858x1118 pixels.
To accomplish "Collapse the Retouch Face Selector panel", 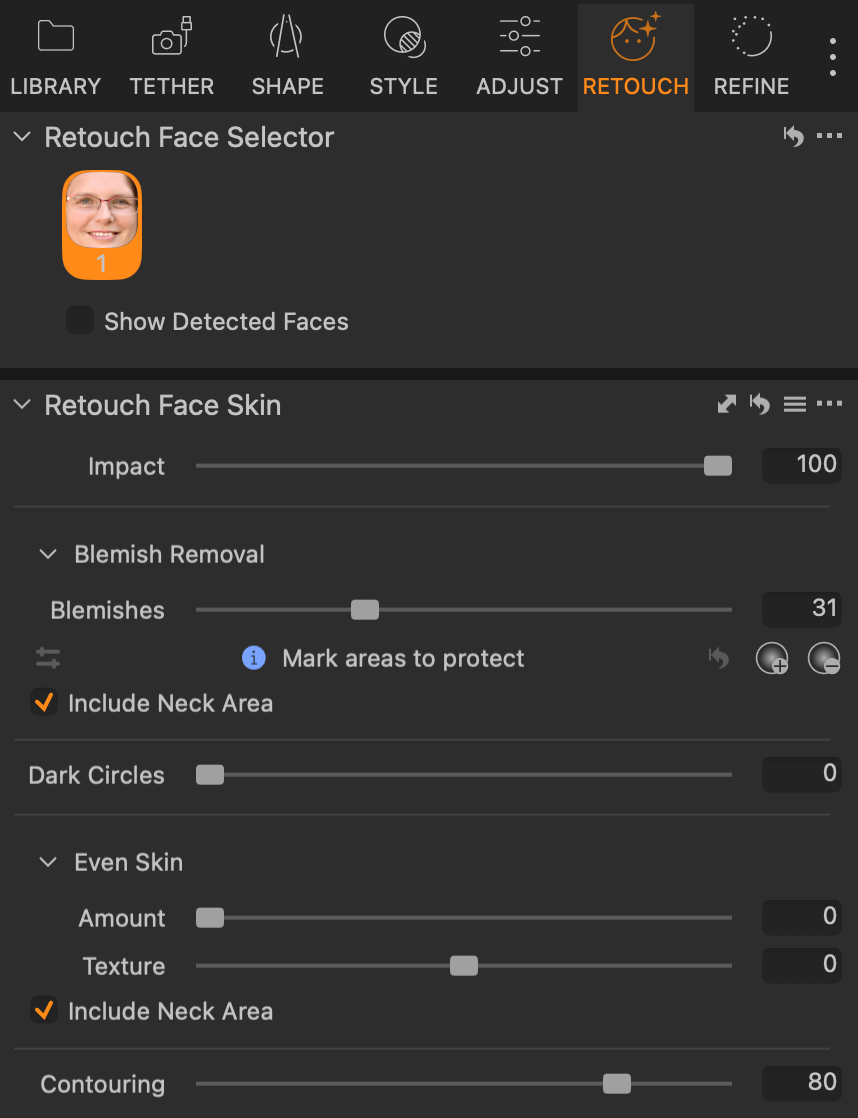I will coord(21,136).
